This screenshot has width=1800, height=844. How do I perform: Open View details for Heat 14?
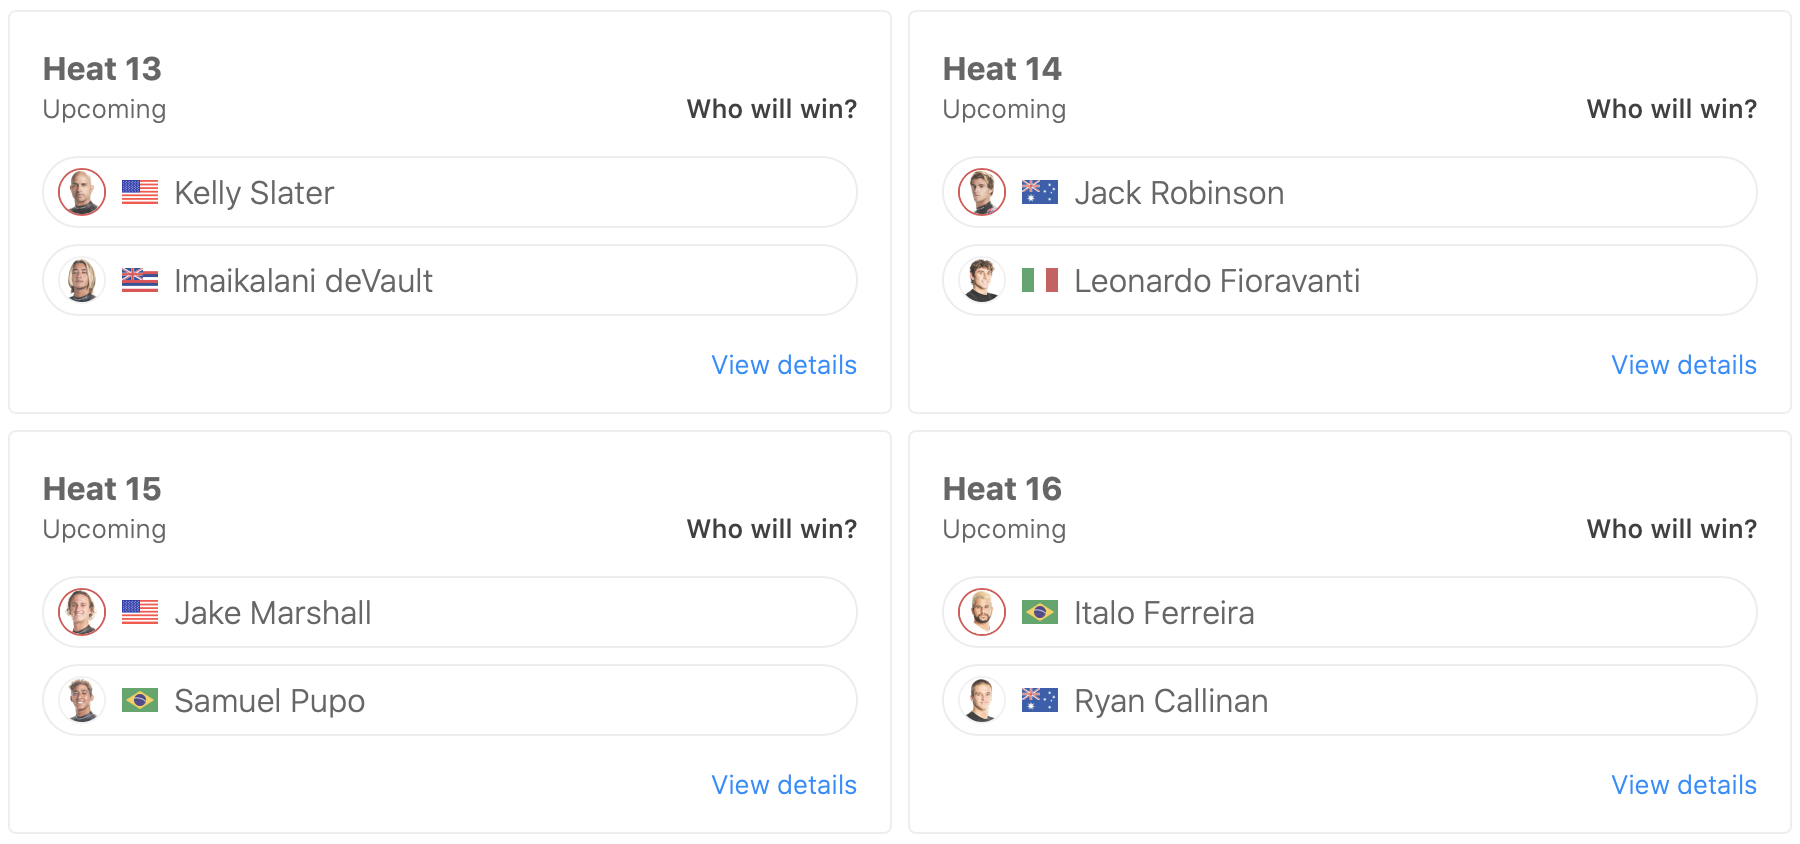(1684, 365)
